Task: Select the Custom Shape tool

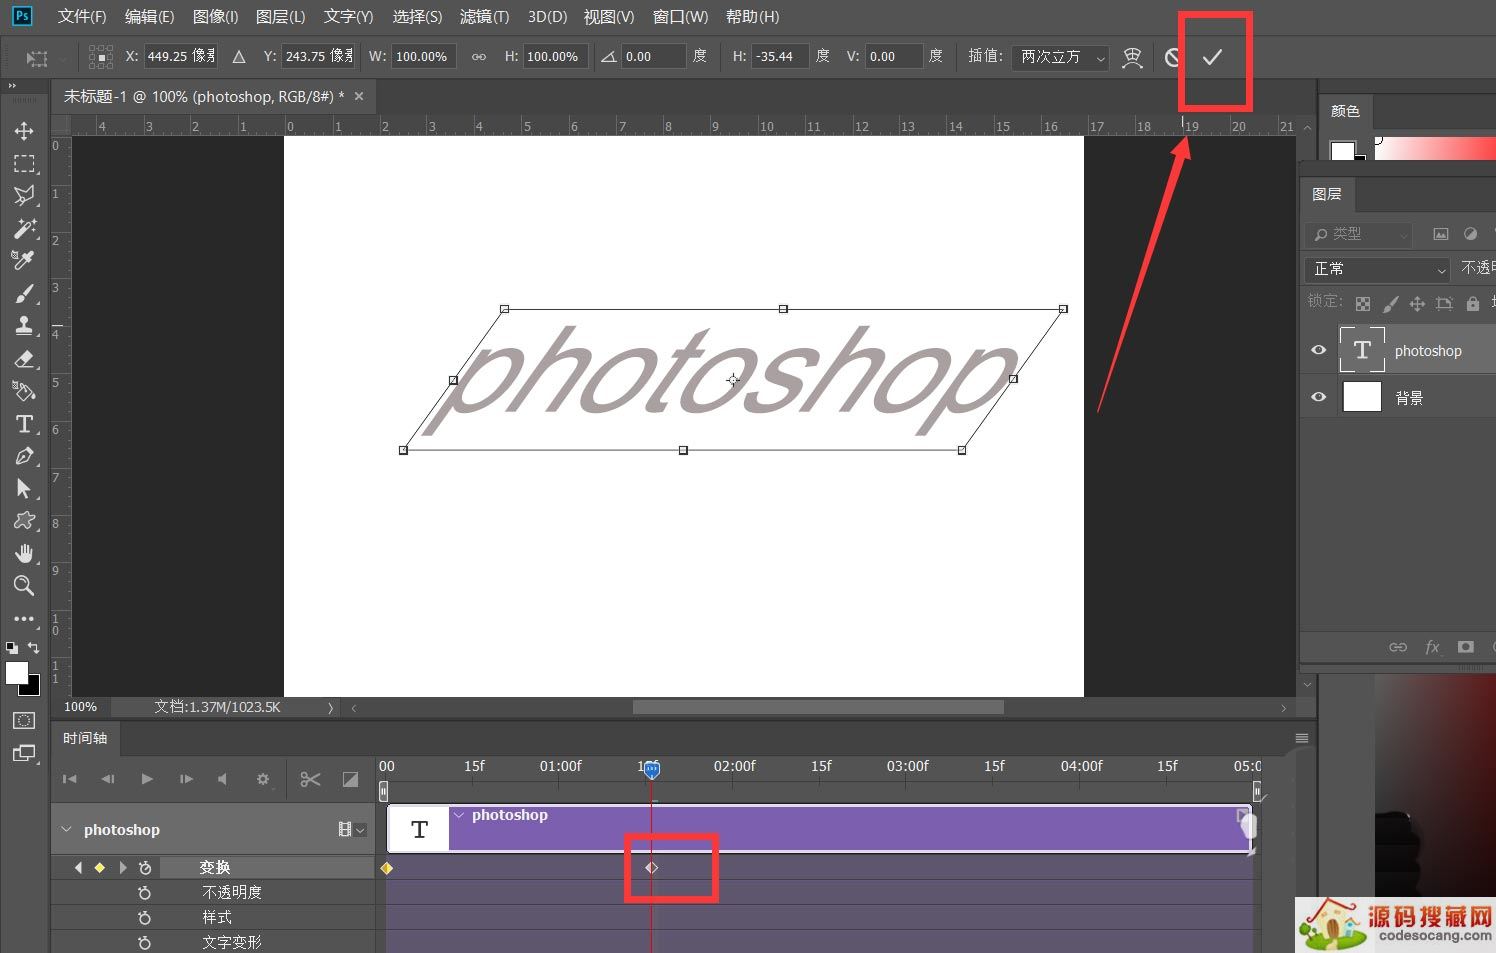Action: coord(24,521)
